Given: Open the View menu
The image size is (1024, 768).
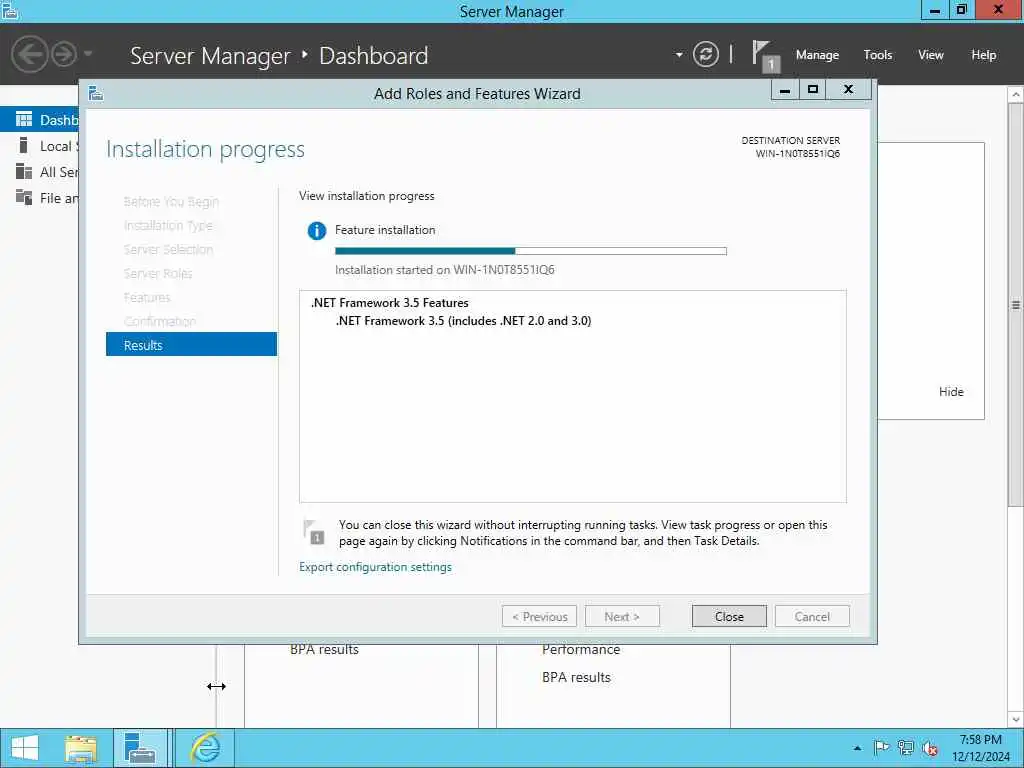Looking at the screenshot, I should coord(931,56).
